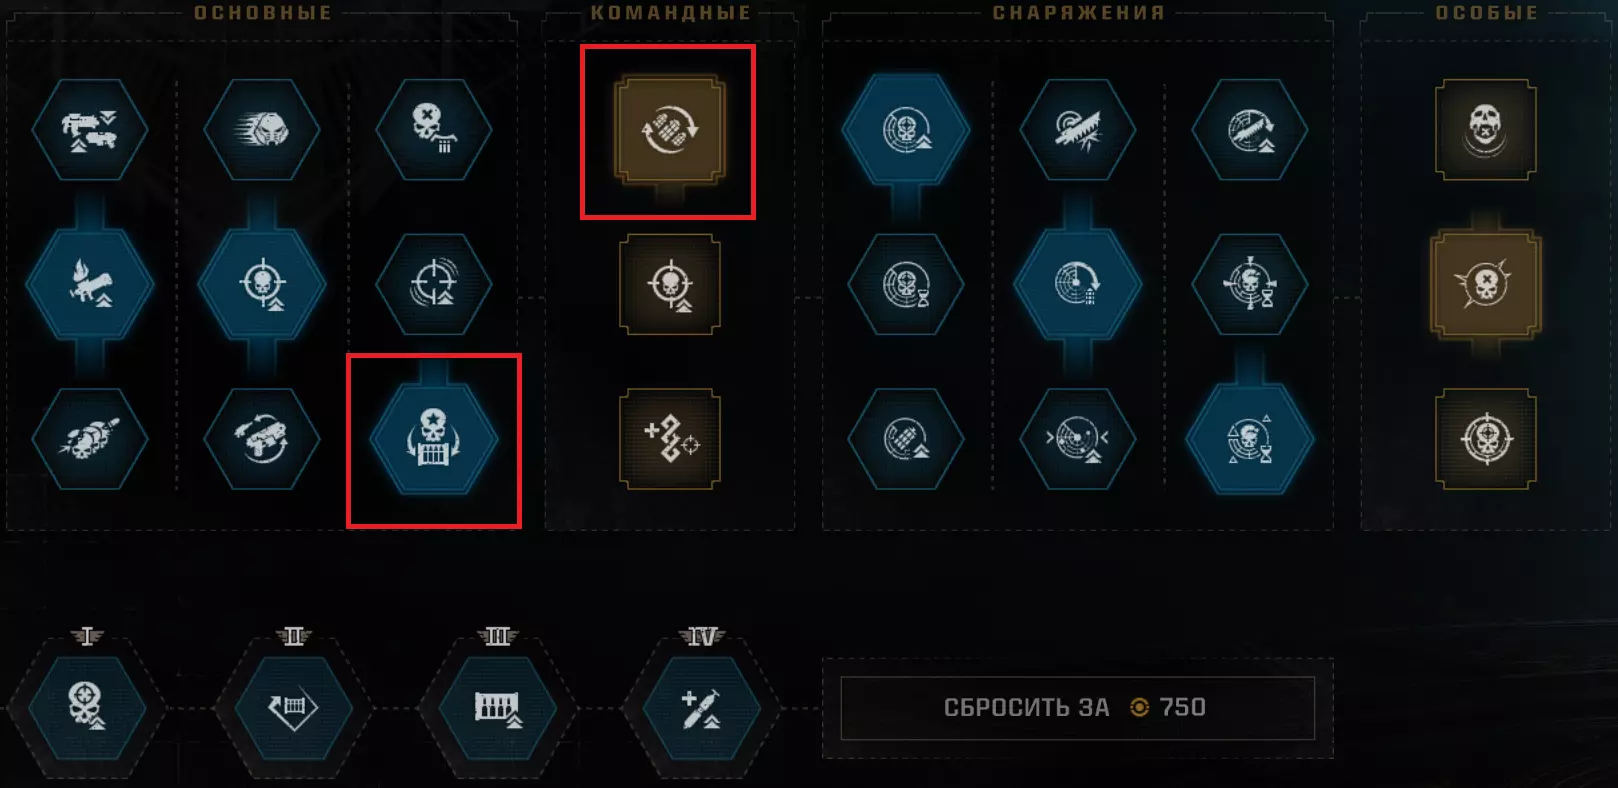This screenshot has width=1618, height=788.
Task: Pick the highlighted skull-with-ammo-crate perk
Action: pyautogui.click(x=434, y=439)
